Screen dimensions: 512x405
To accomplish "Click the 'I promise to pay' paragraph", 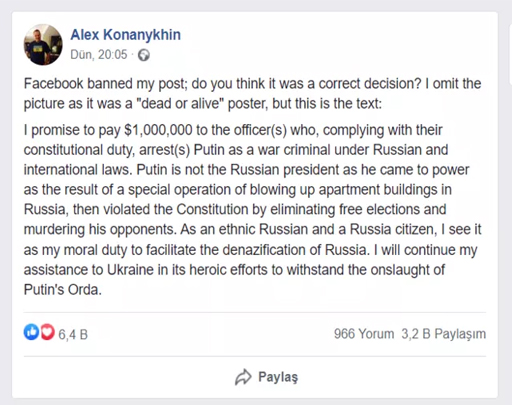I will coord(252,210).
